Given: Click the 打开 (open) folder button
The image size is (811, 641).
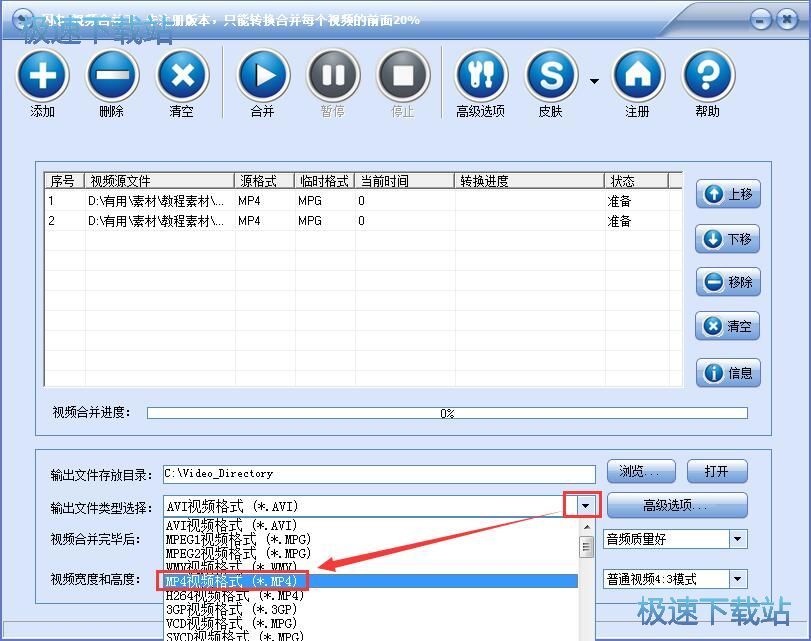Looking at the screenshot, I should (717, 471).
